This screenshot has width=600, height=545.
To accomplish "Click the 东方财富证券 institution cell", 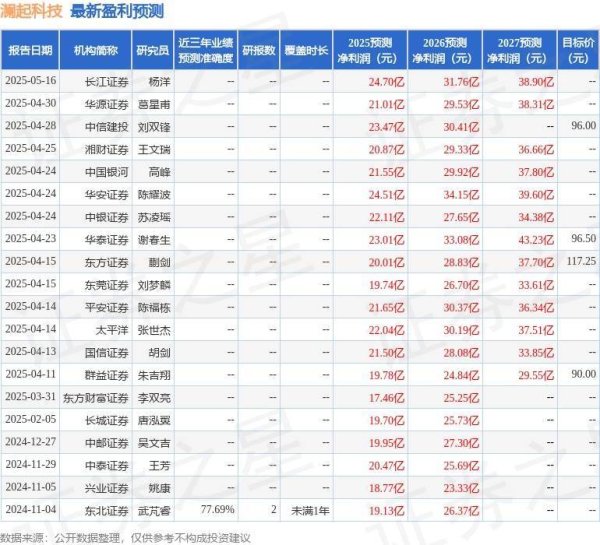I will 96,398.
